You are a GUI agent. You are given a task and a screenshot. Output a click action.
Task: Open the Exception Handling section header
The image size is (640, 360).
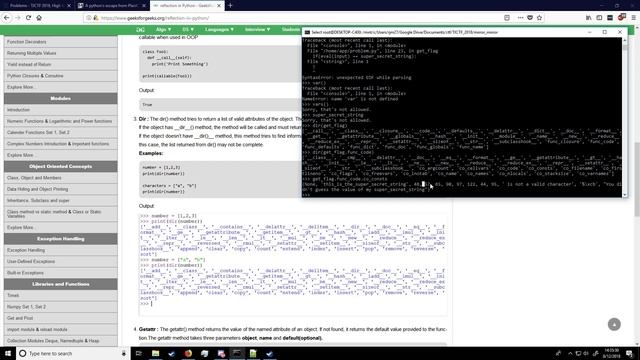click(x=60, y=239)
